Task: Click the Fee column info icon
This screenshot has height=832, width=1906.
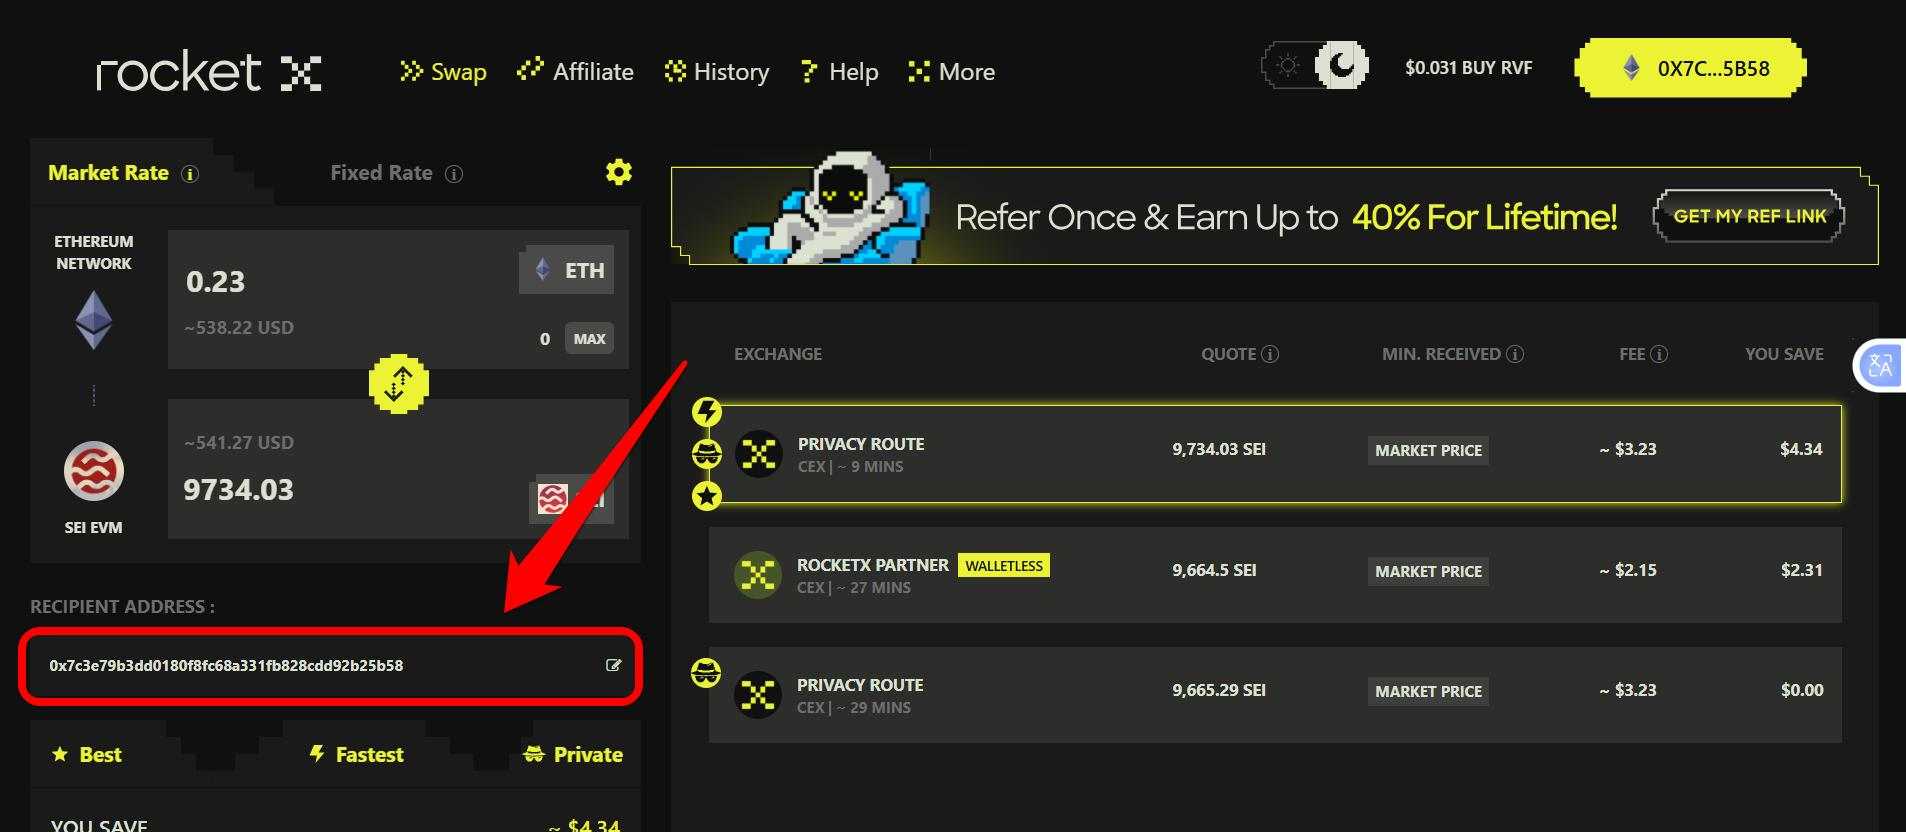Action: pos(1659,354)
